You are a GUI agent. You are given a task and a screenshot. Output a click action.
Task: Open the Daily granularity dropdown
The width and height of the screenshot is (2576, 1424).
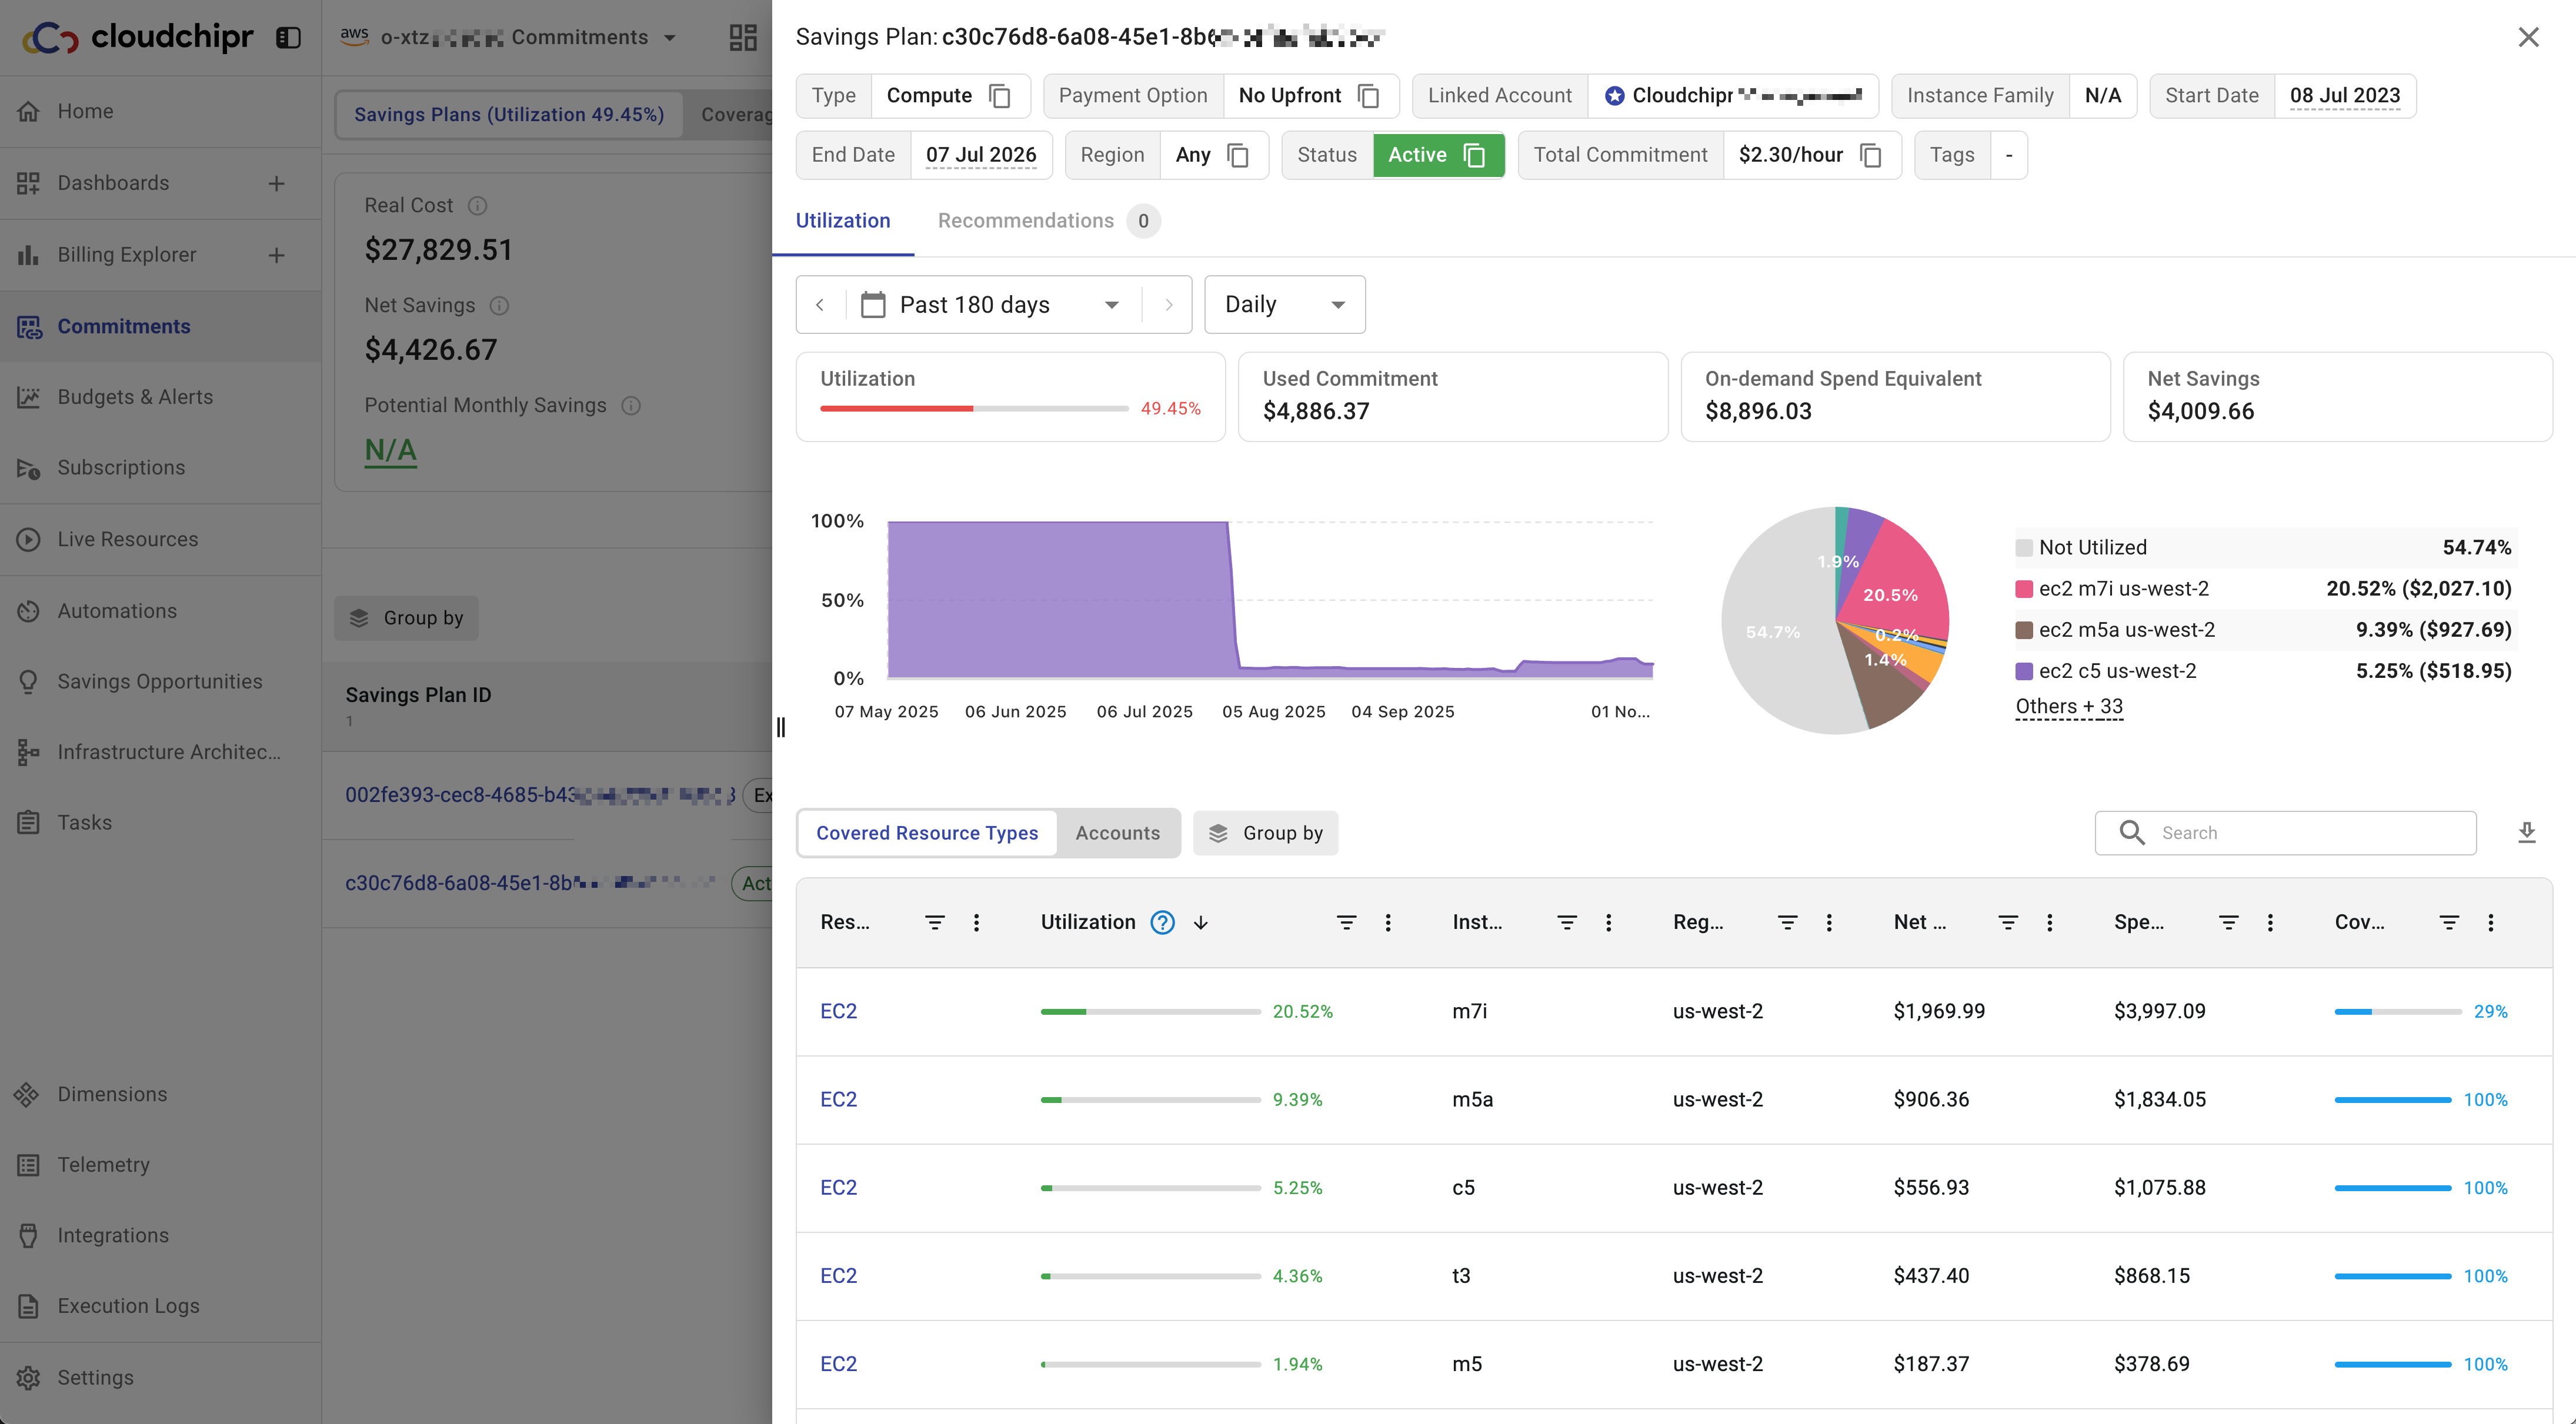point(1284,305)
